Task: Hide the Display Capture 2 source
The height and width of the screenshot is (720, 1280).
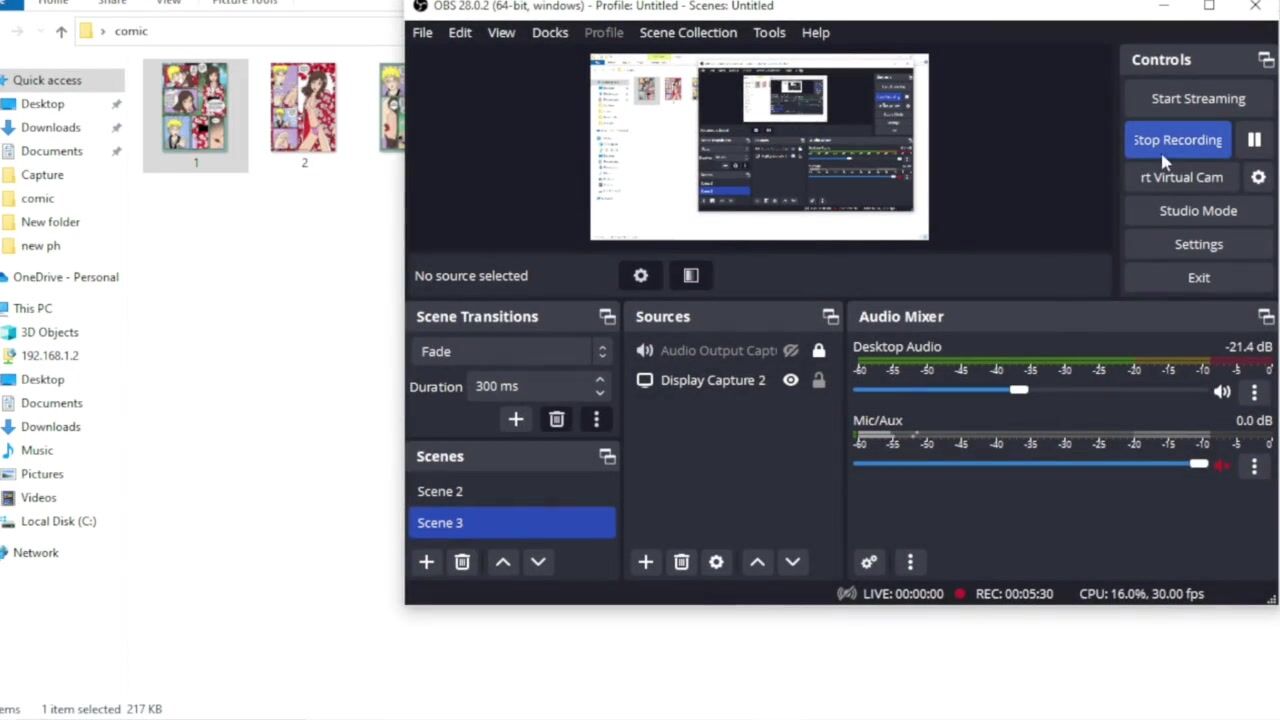Action: (x=790, y=380)
